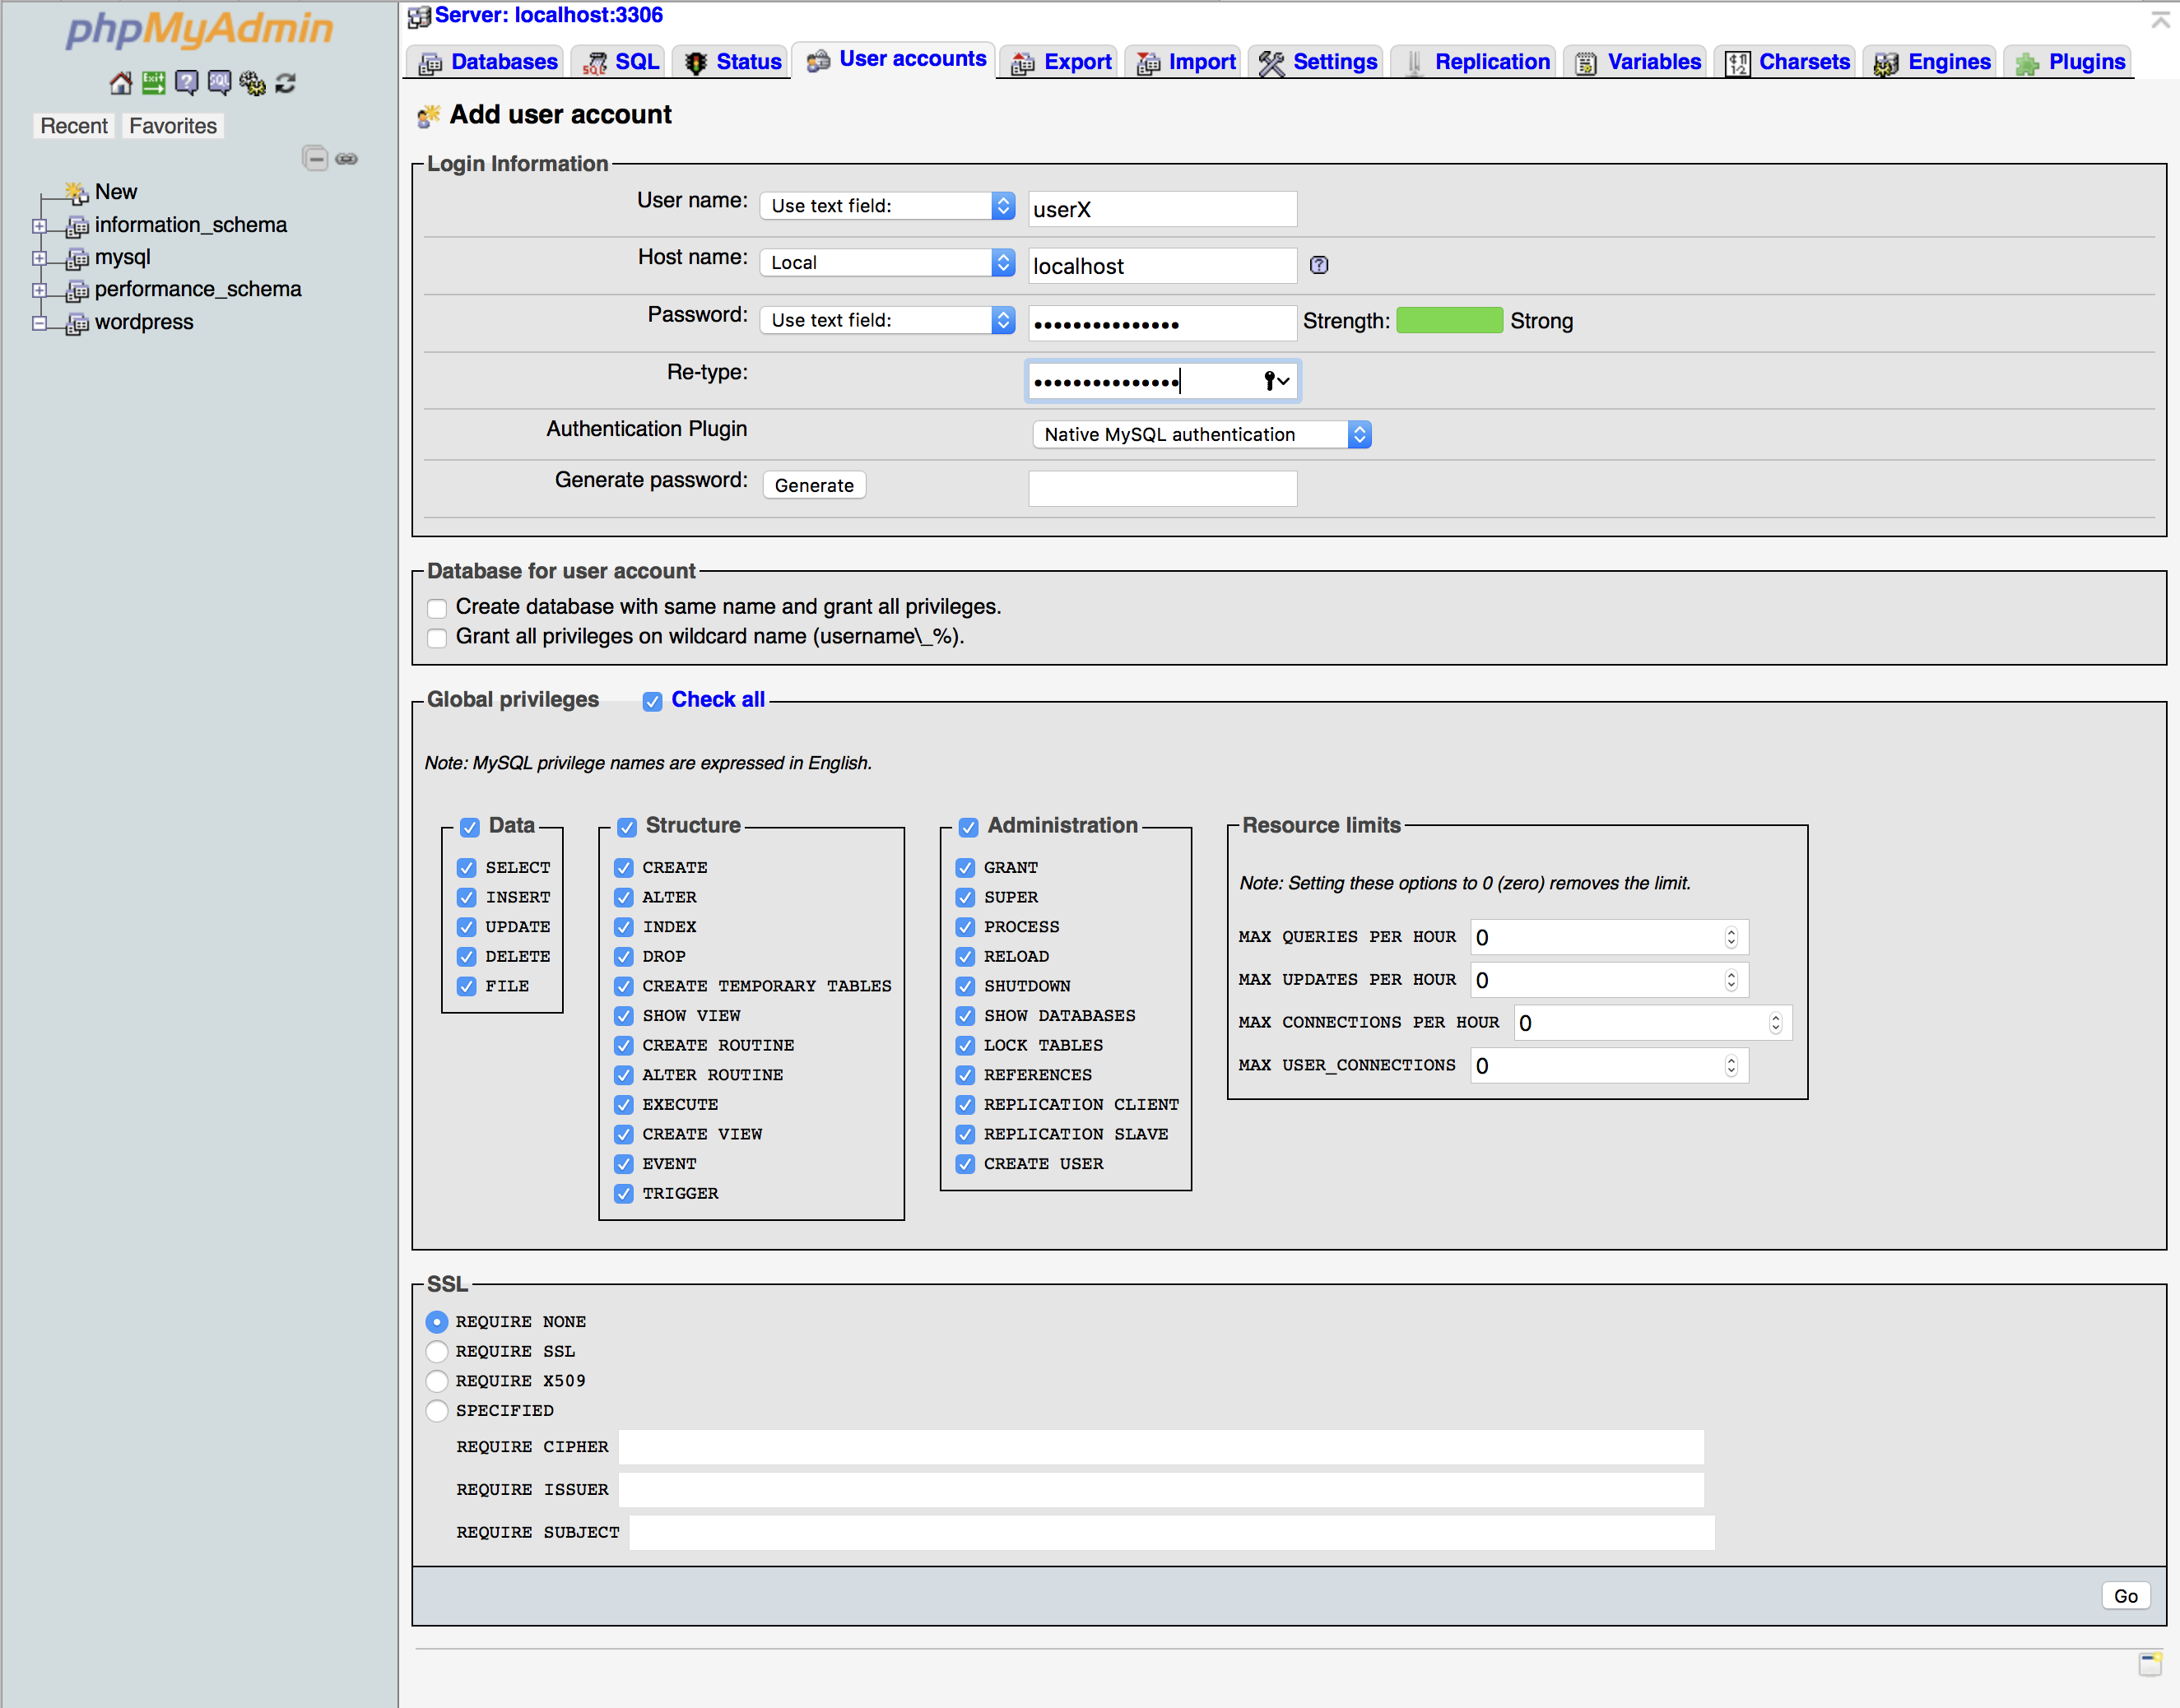Viewport: 2180px width, 1708px height.
Task: Click the host name help icon
Action: pyautogui.click(x=1319, y=265)
